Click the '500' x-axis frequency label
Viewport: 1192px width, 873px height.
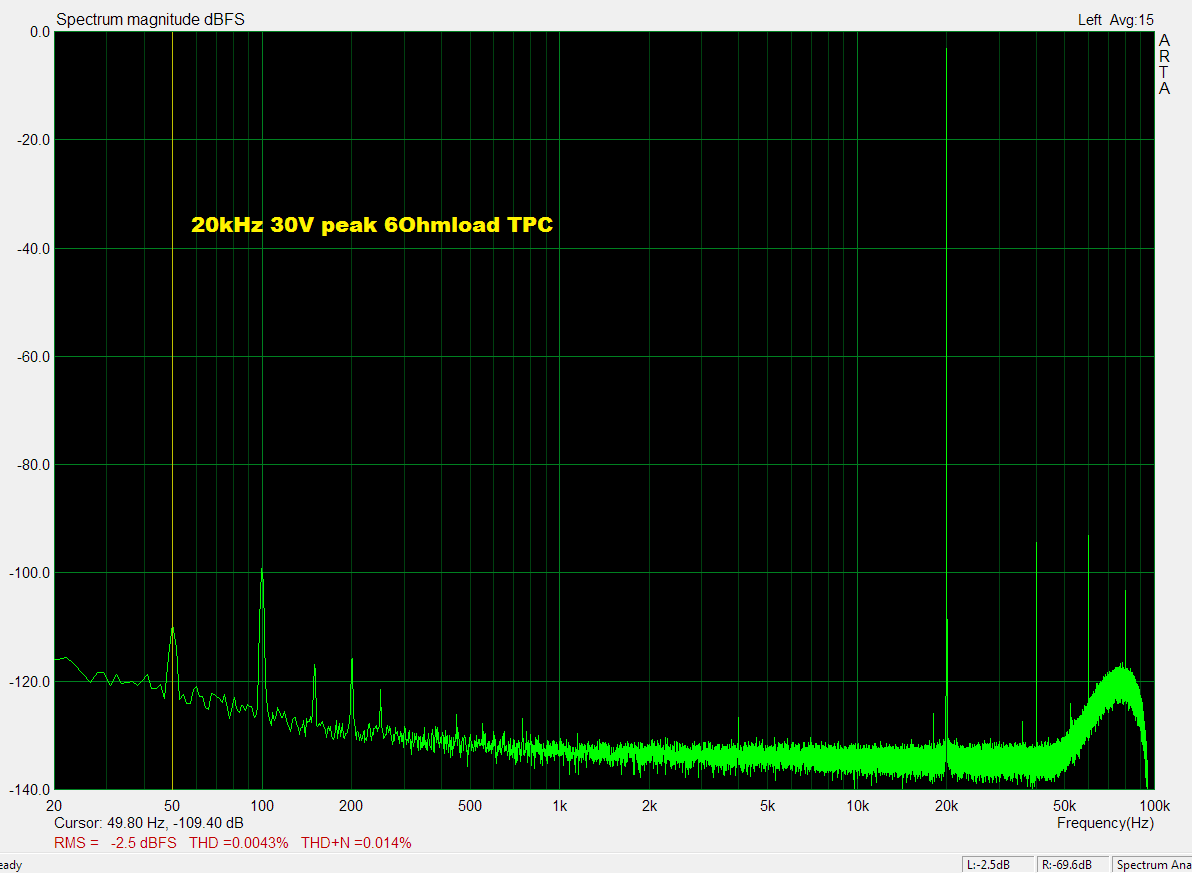470,805
